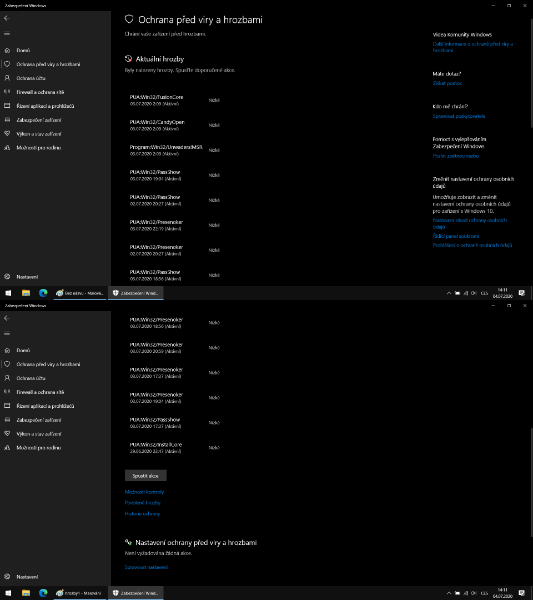Click Firewall a ochrana sítě icon, lower window
This screenshot has width=533, height=600.
point(7,392)
